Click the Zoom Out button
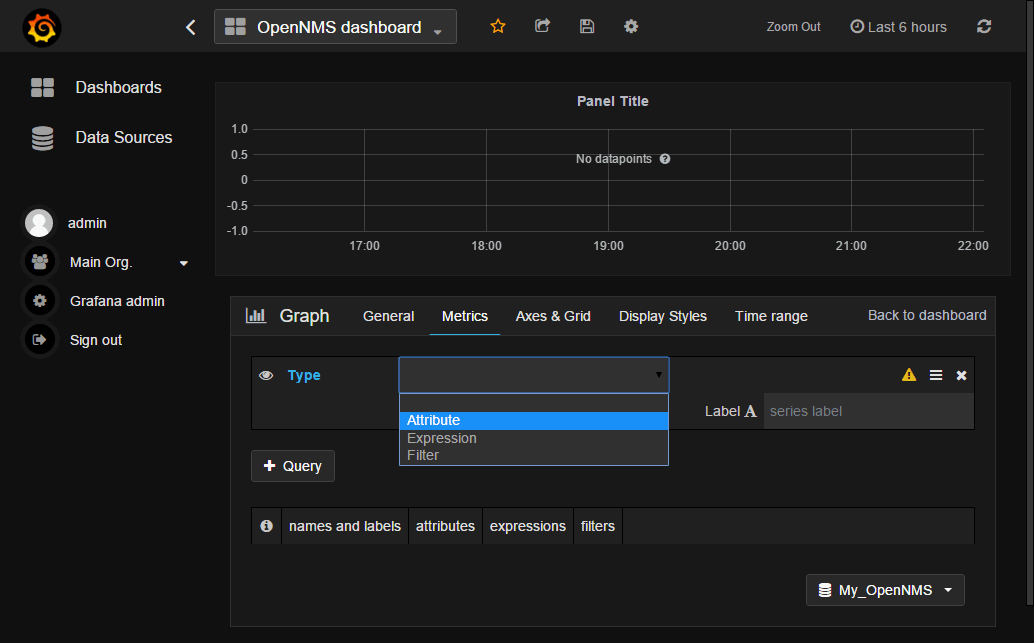This screenshot has width=1034, height=643. pos(793,27)
